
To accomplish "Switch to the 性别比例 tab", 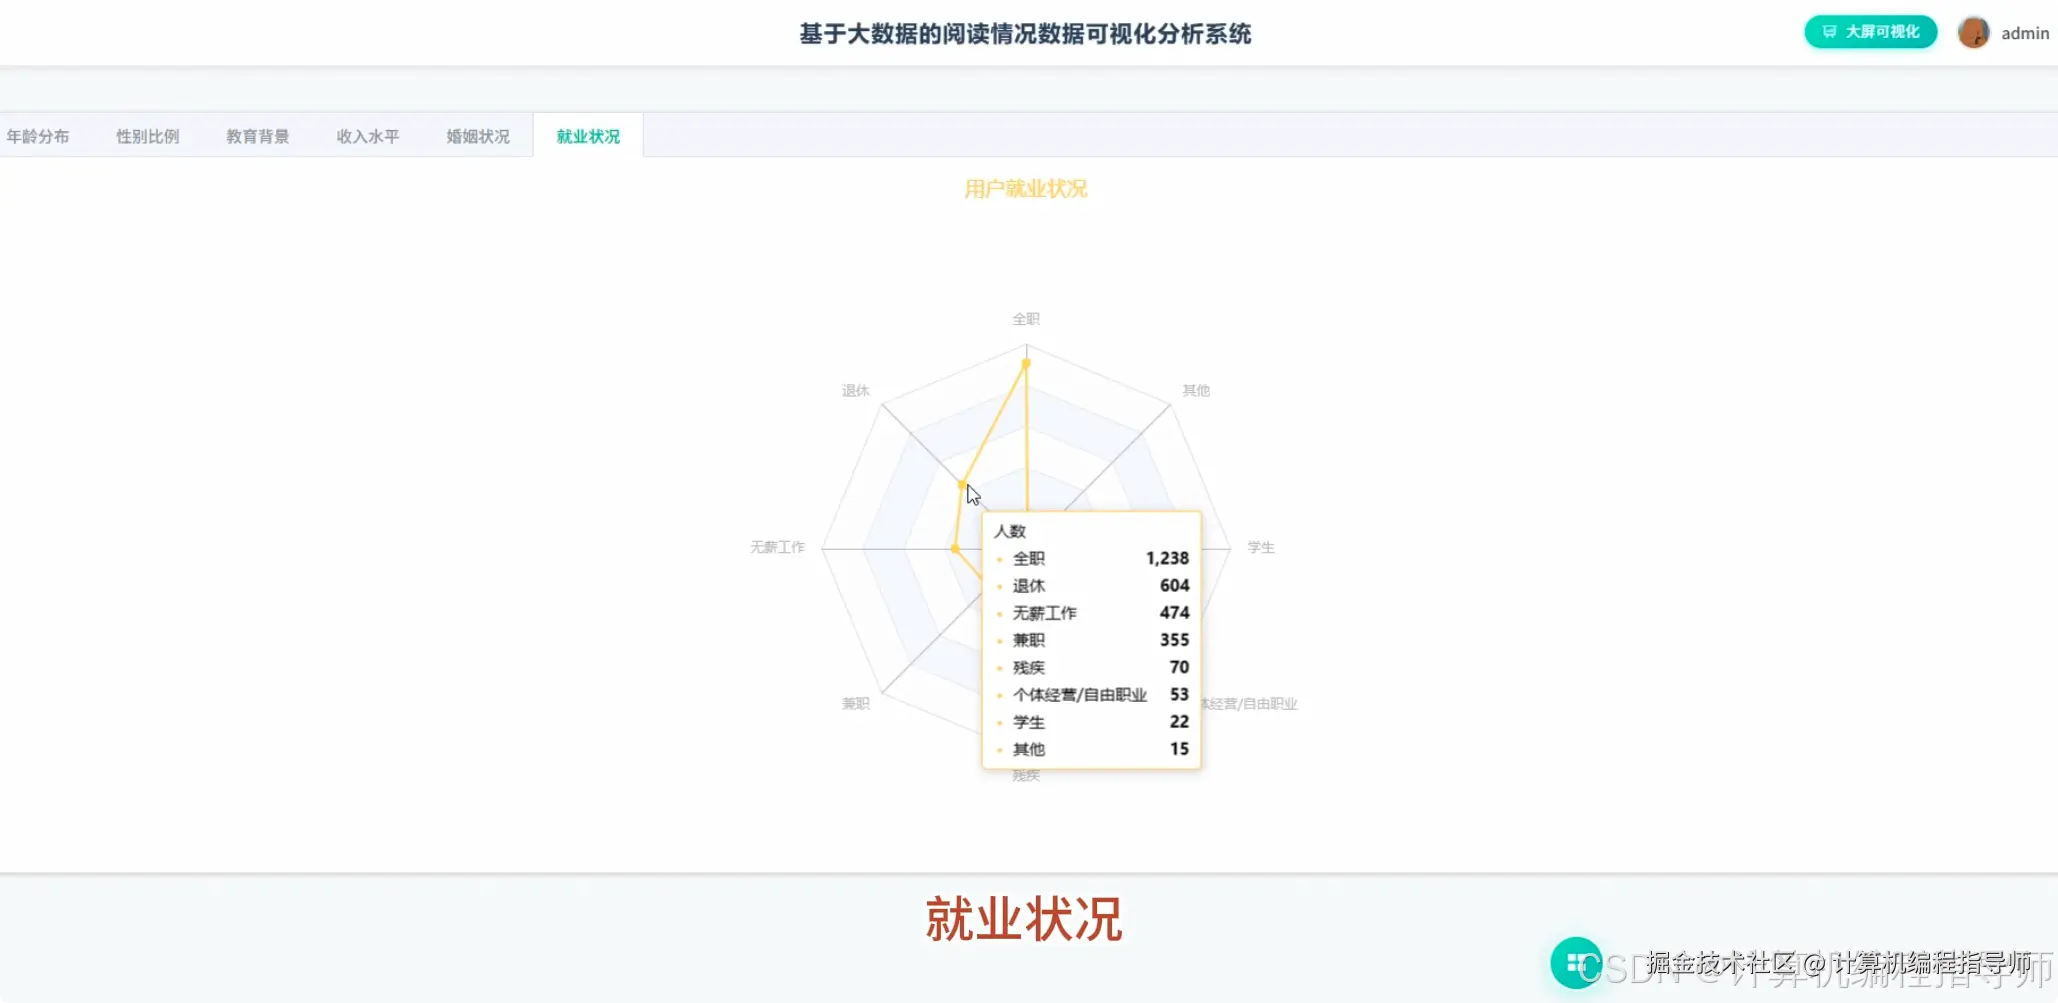I will point(147,135).
